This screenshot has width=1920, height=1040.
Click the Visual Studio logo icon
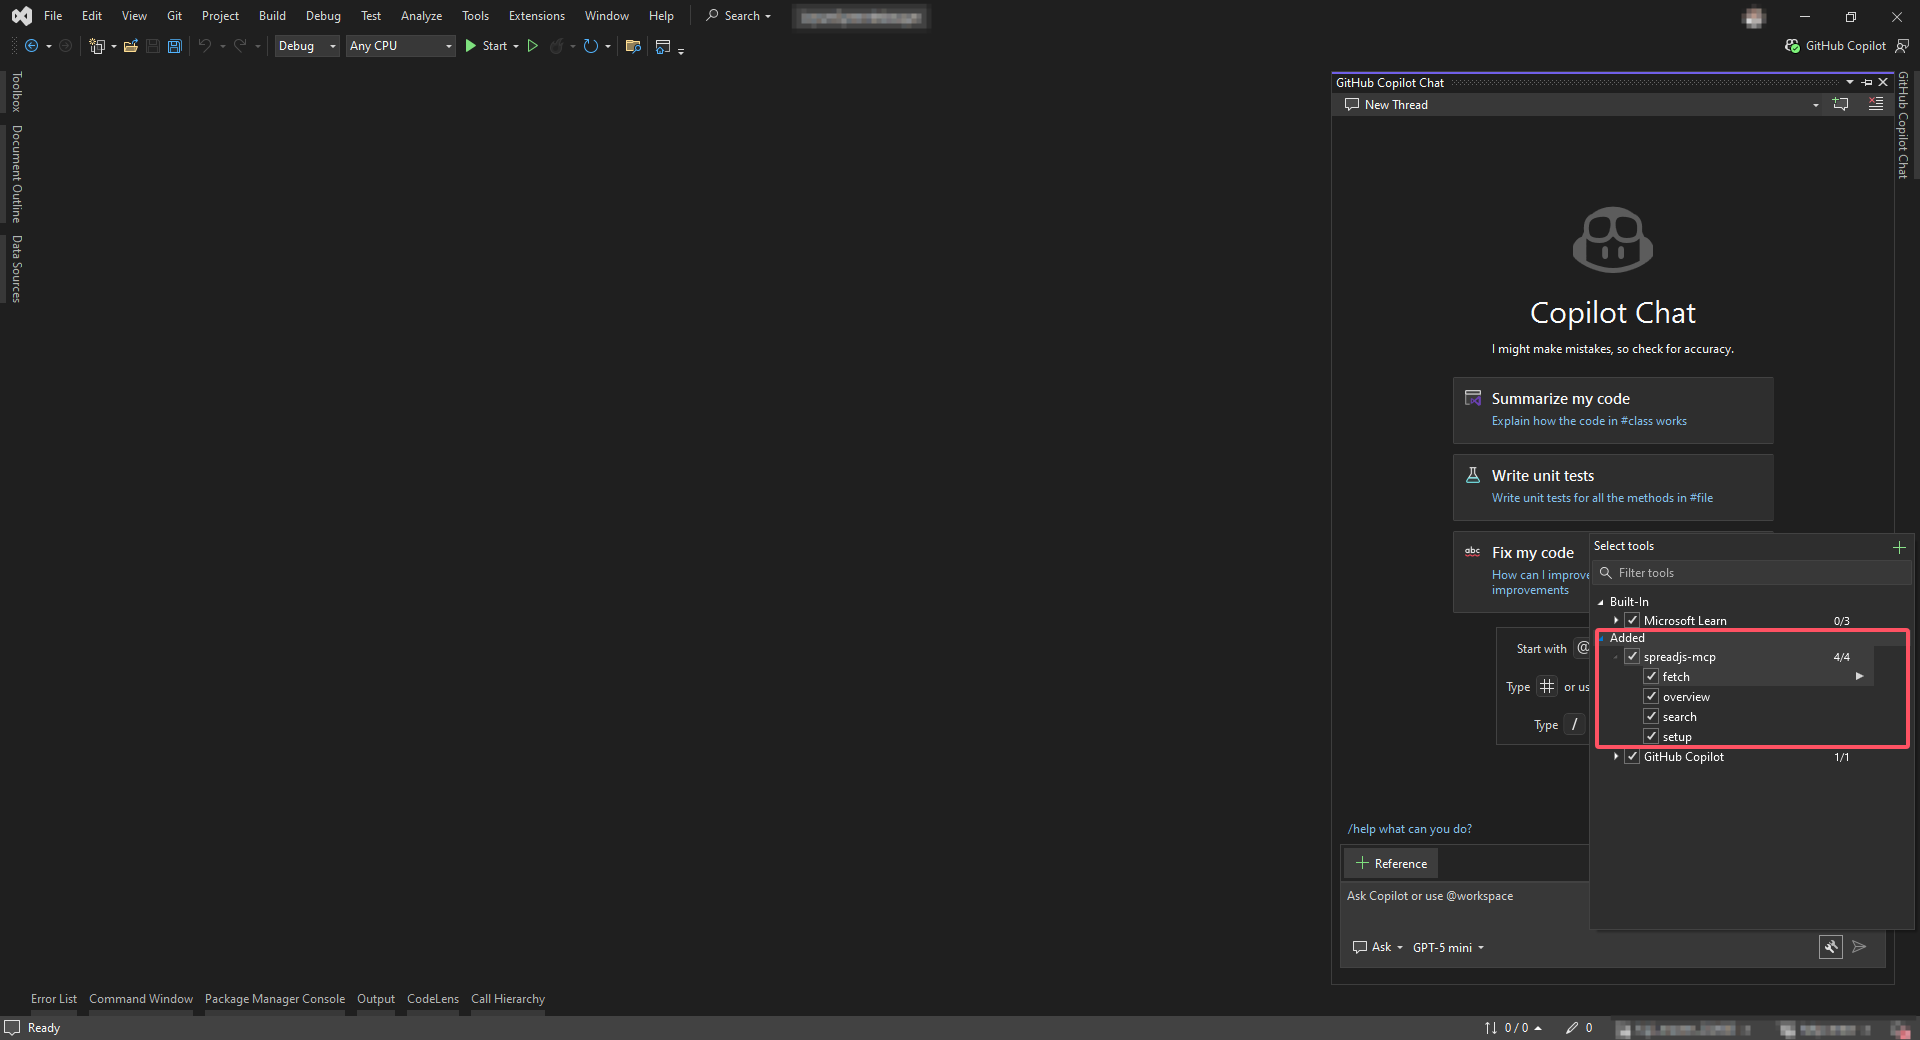click(21, 16)
